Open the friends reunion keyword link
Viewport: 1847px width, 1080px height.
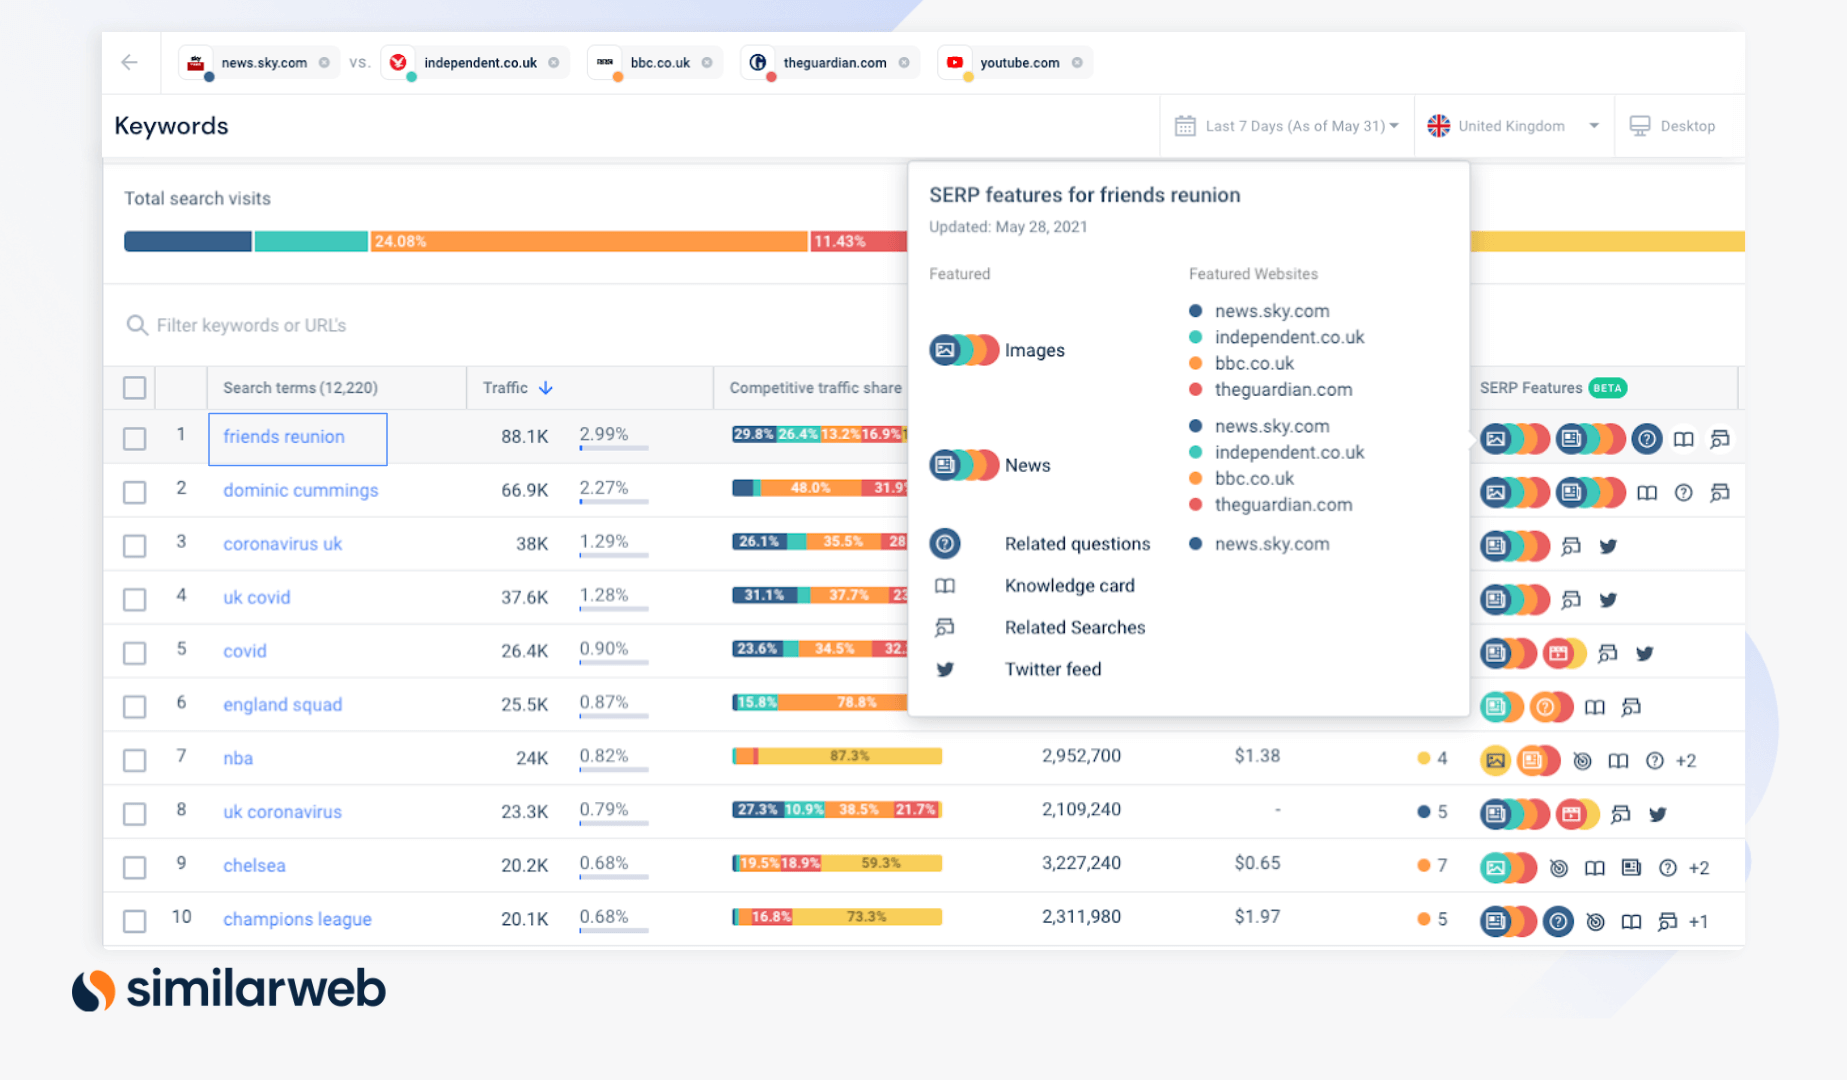[x=284, y=437]
